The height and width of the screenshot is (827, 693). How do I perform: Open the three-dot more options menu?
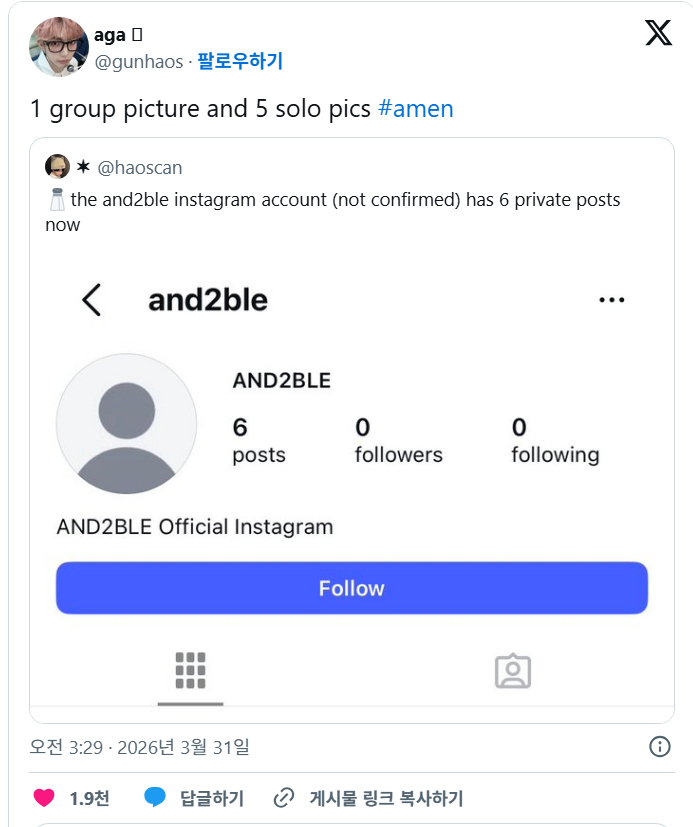[611, 300]
